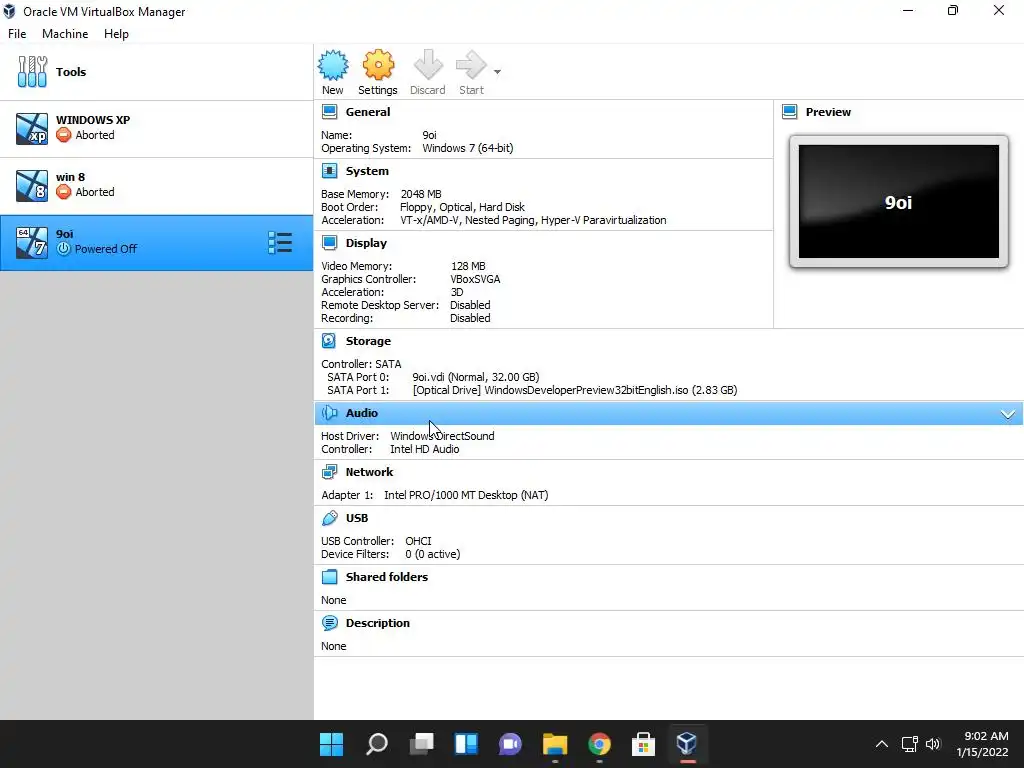The width and height of the screenshot is (1024, 768).
Task: Select the WINDOWS XP machine icon
Action: [32, 128]
